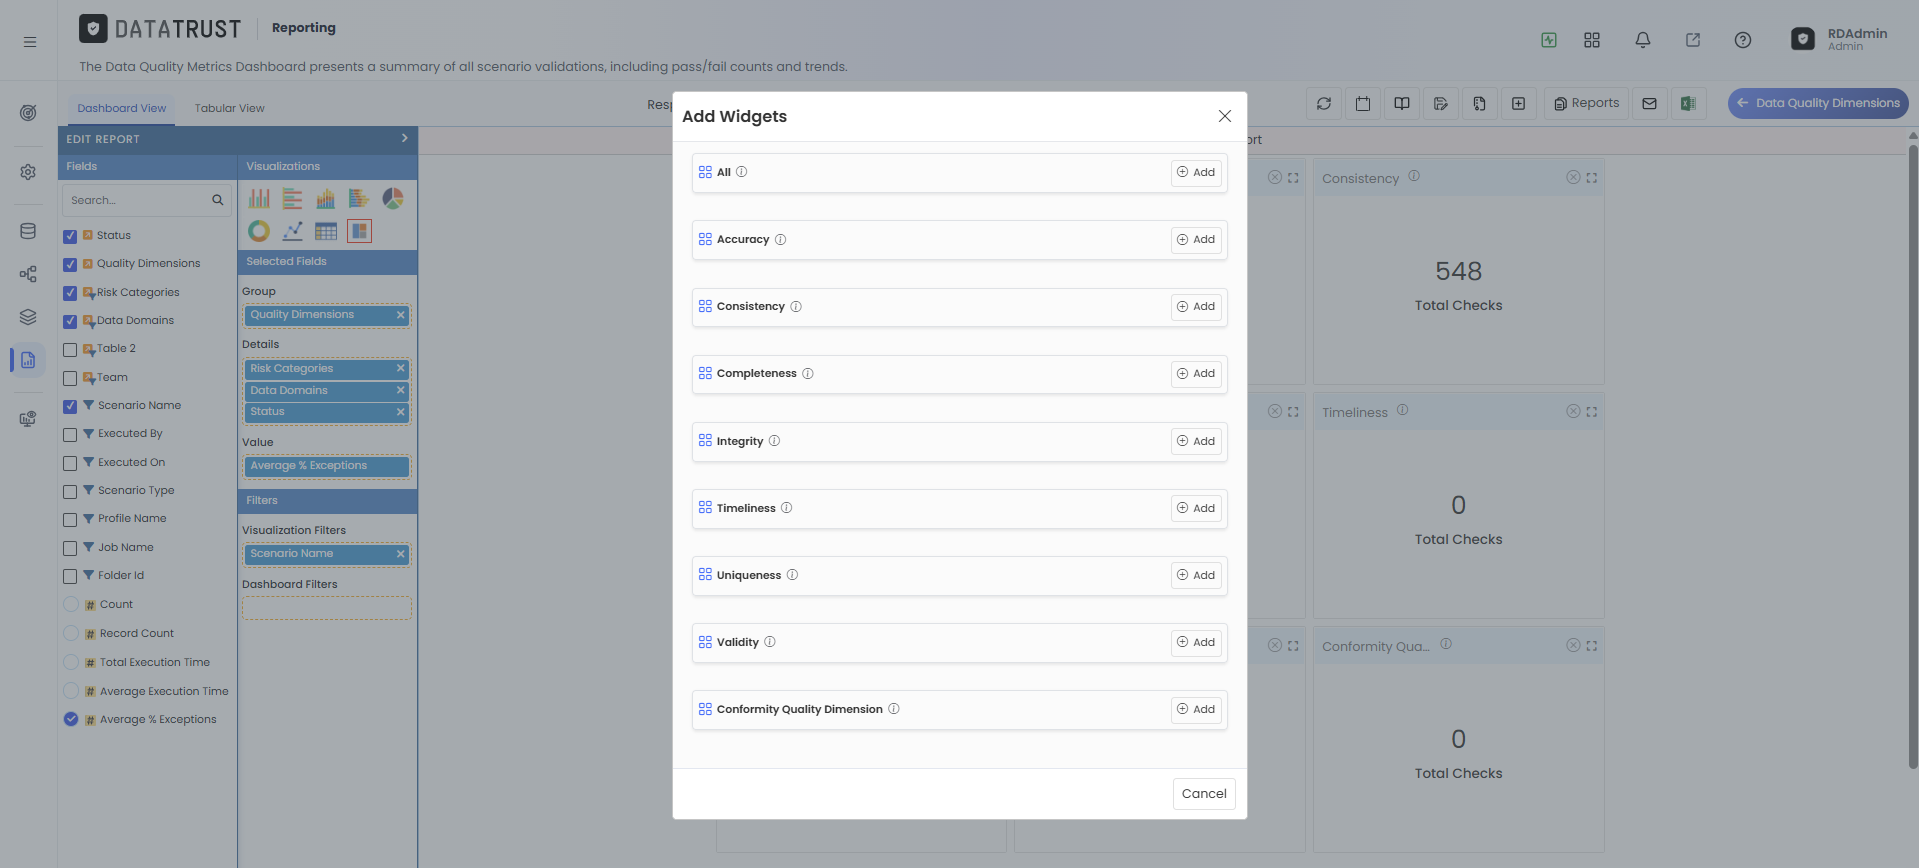Click the Average % Exceptions value chip

(326, 466)
